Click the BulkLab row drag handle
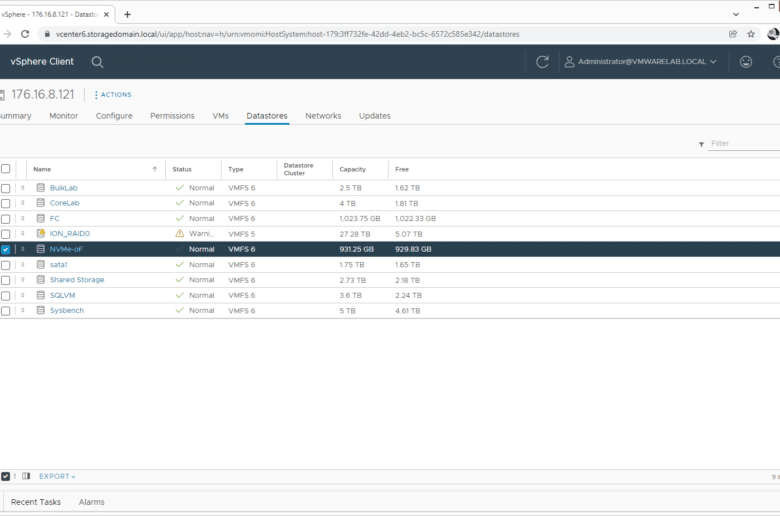The image size is (780, 516). 22,188
